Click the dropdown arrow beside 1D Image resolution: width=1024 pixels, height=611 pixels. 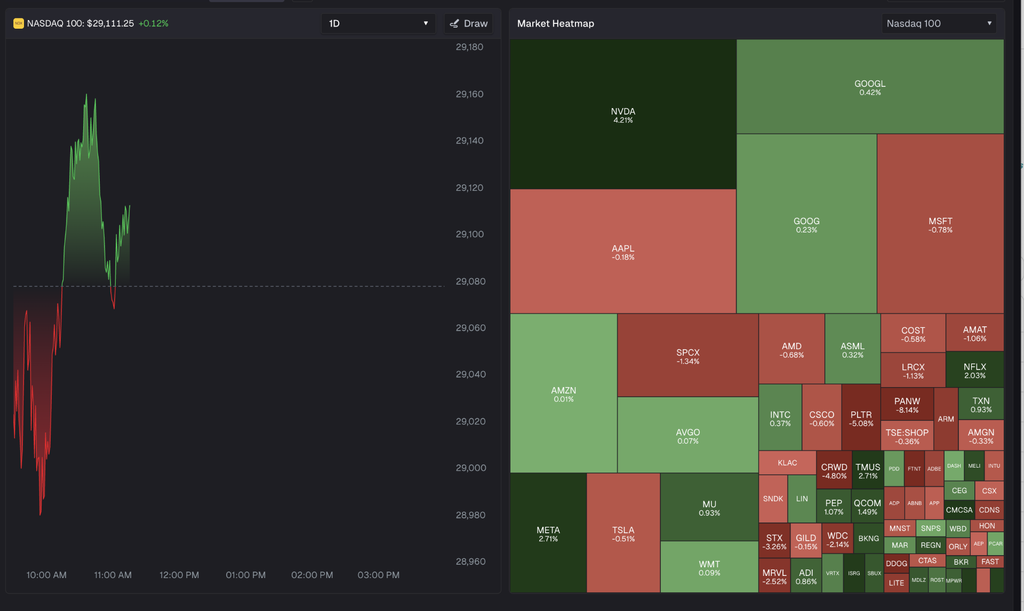(x=426, y=24)
